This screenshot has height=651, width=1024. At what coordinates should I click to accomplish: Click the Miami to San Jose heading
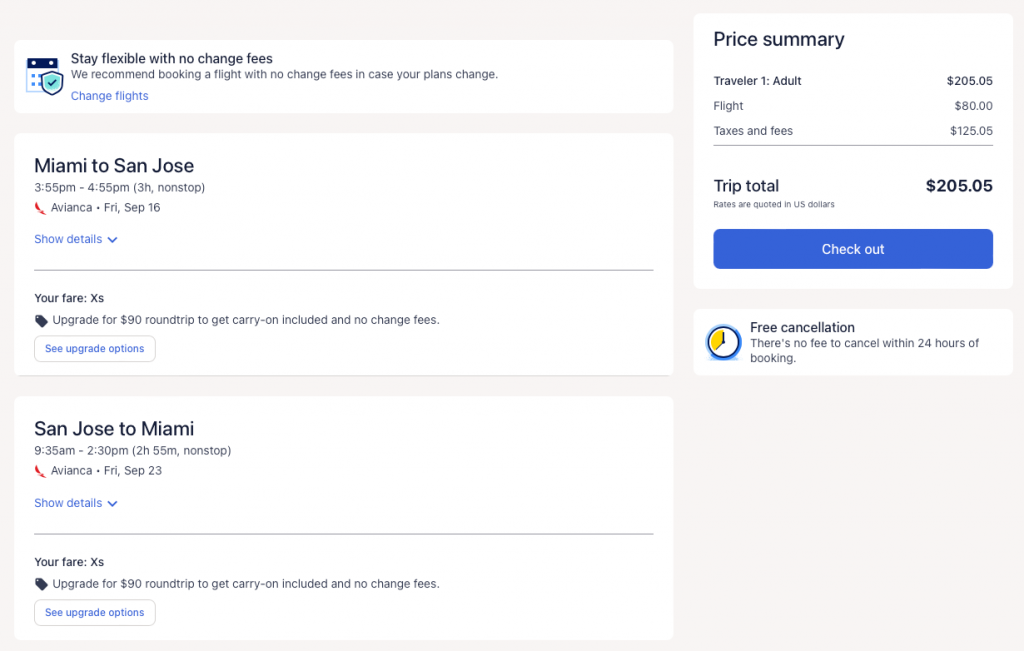(114, 165)
